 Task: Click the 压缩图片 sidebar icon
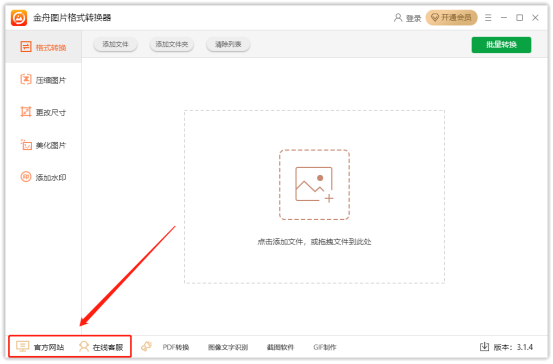(x=26, y=79)
